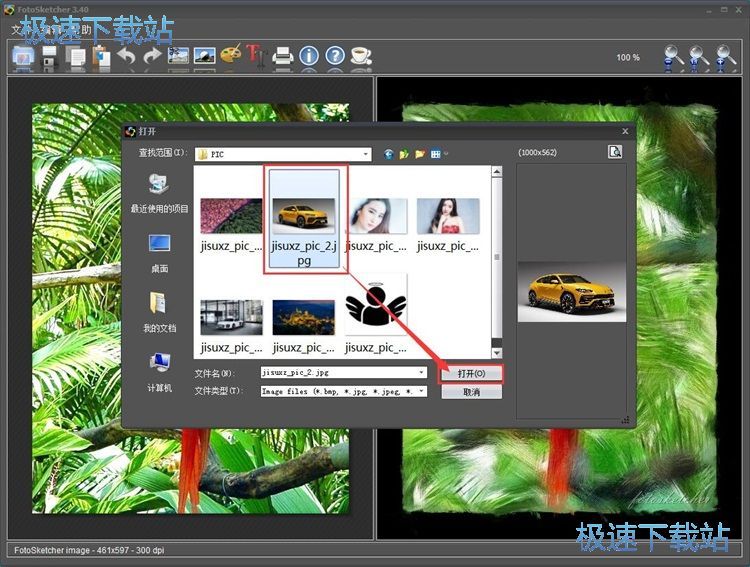Toggle the preview icon at dialog top right
This screenshot has height=567, width=750.
click(615, 152)
